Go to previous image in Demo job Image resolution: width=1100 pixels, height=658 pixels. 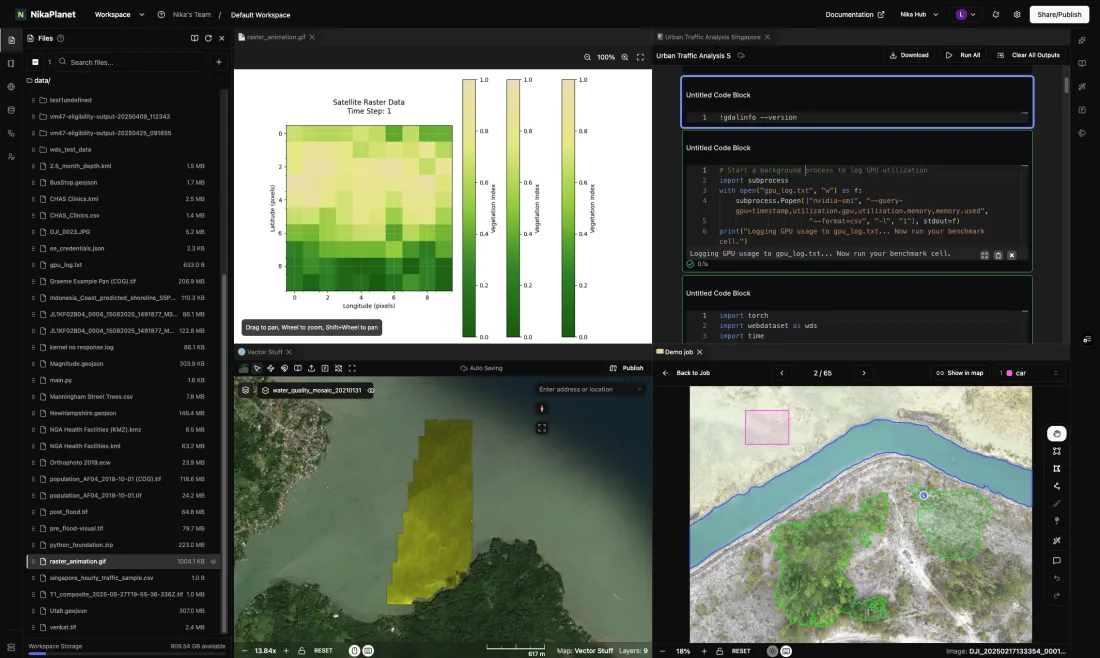[x=782, y=373]
